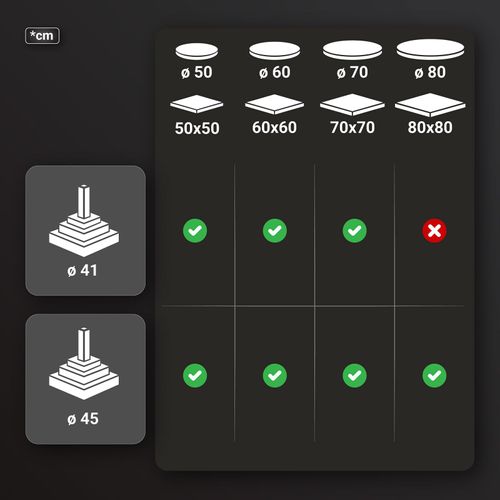The image size is (500, 500).
Task: Click the *cm unit label badge
Action: click(42, 36)
